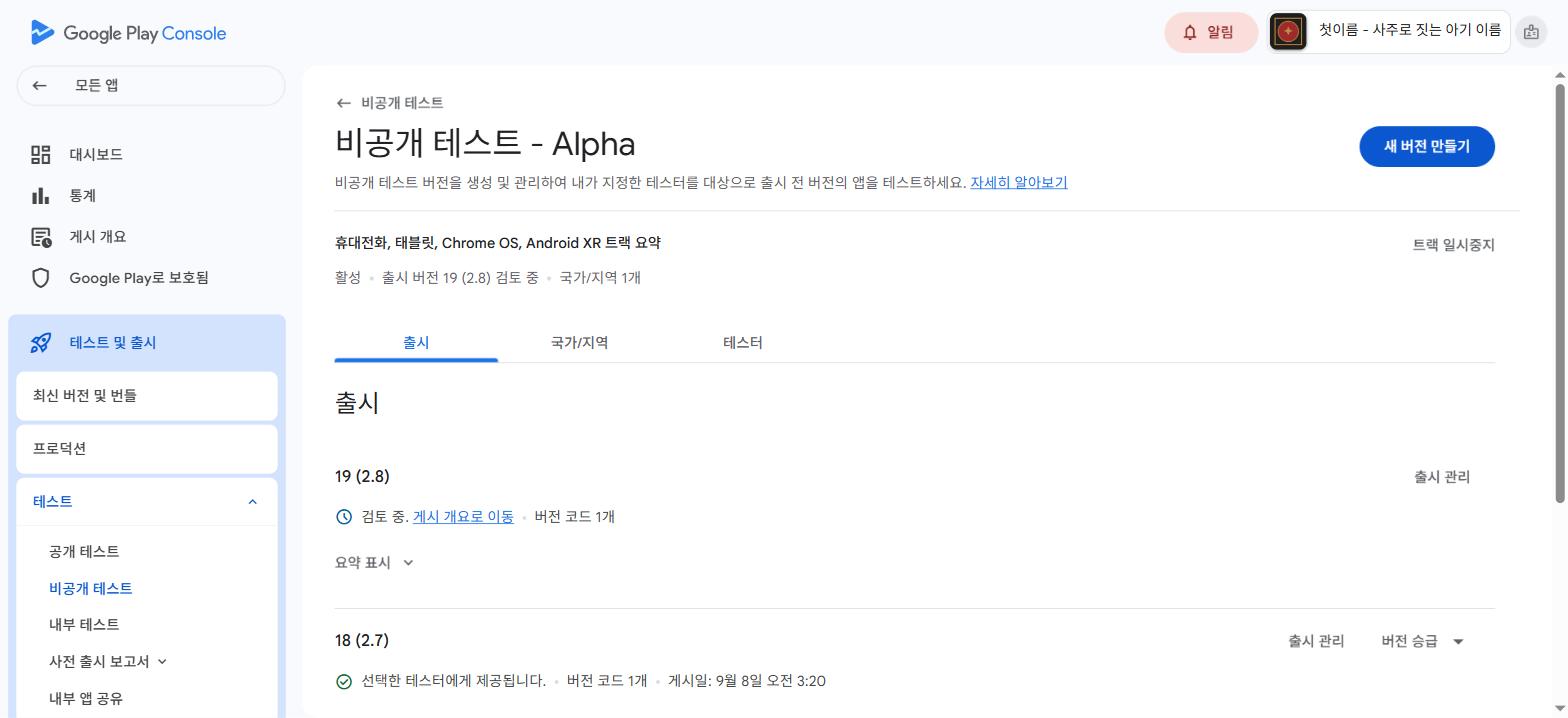This screenshot has width=1568, height=718.
Task: Select 공개 테스트 in sidebar
Action: (x=84, y=552)
